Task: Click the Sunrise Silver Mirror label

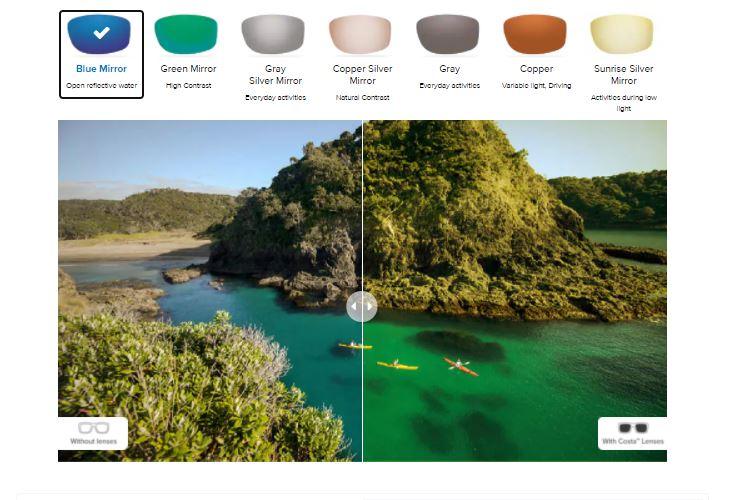Action: (623, 75)
